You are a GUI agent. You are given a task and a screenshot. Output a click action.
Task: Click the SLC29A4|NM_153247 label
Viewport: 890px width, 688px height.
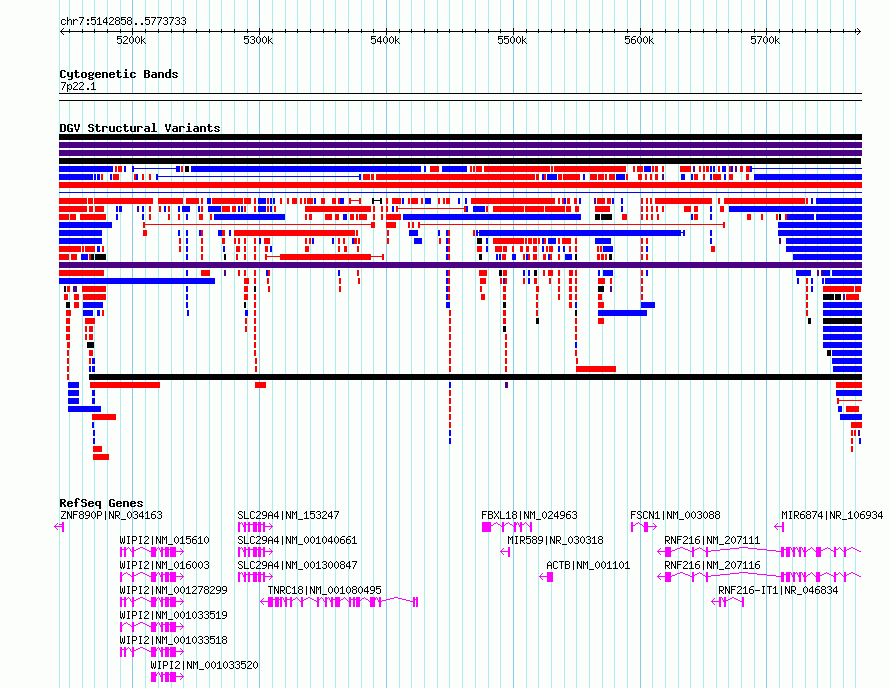(288, 515)
